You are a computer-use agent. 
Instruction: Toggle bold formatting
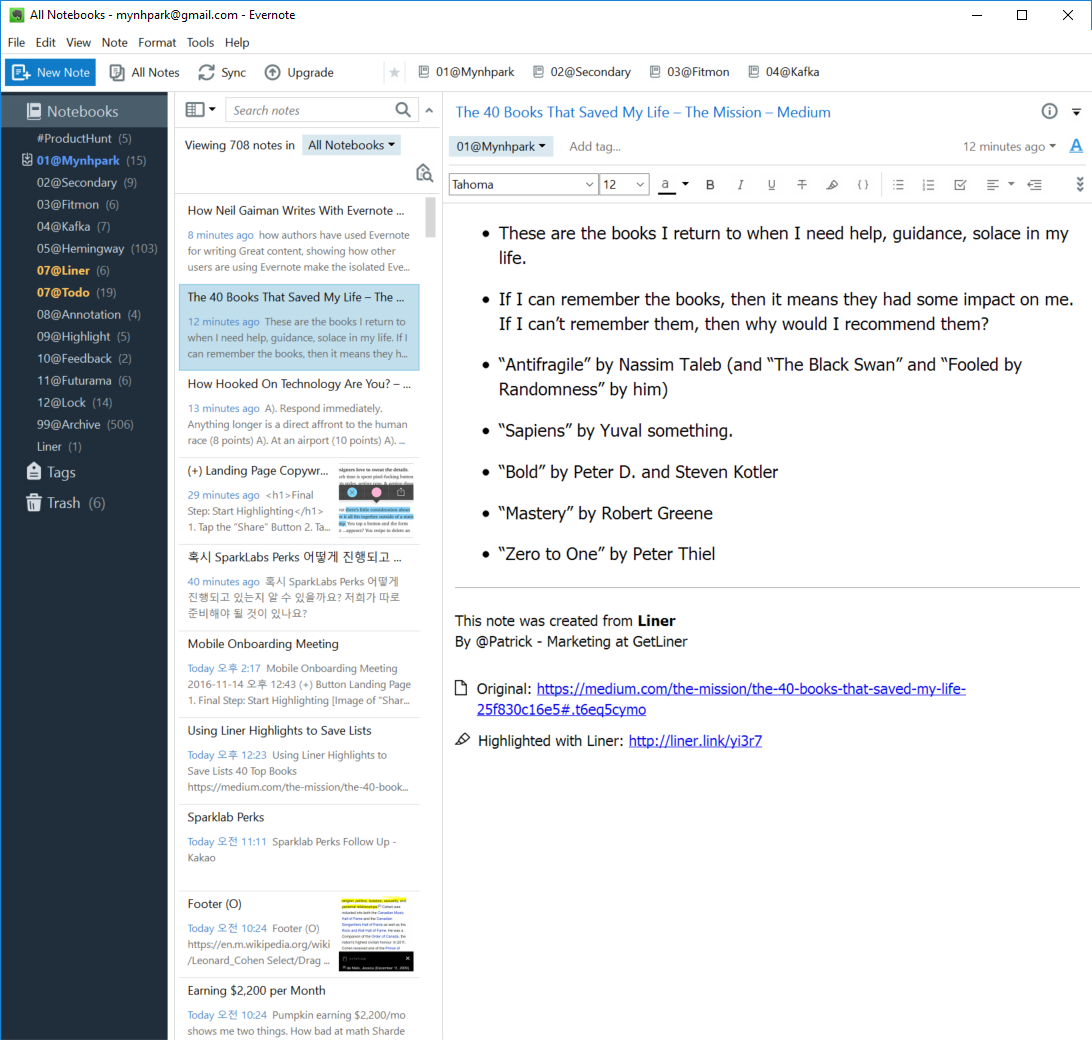coord(710,185)
